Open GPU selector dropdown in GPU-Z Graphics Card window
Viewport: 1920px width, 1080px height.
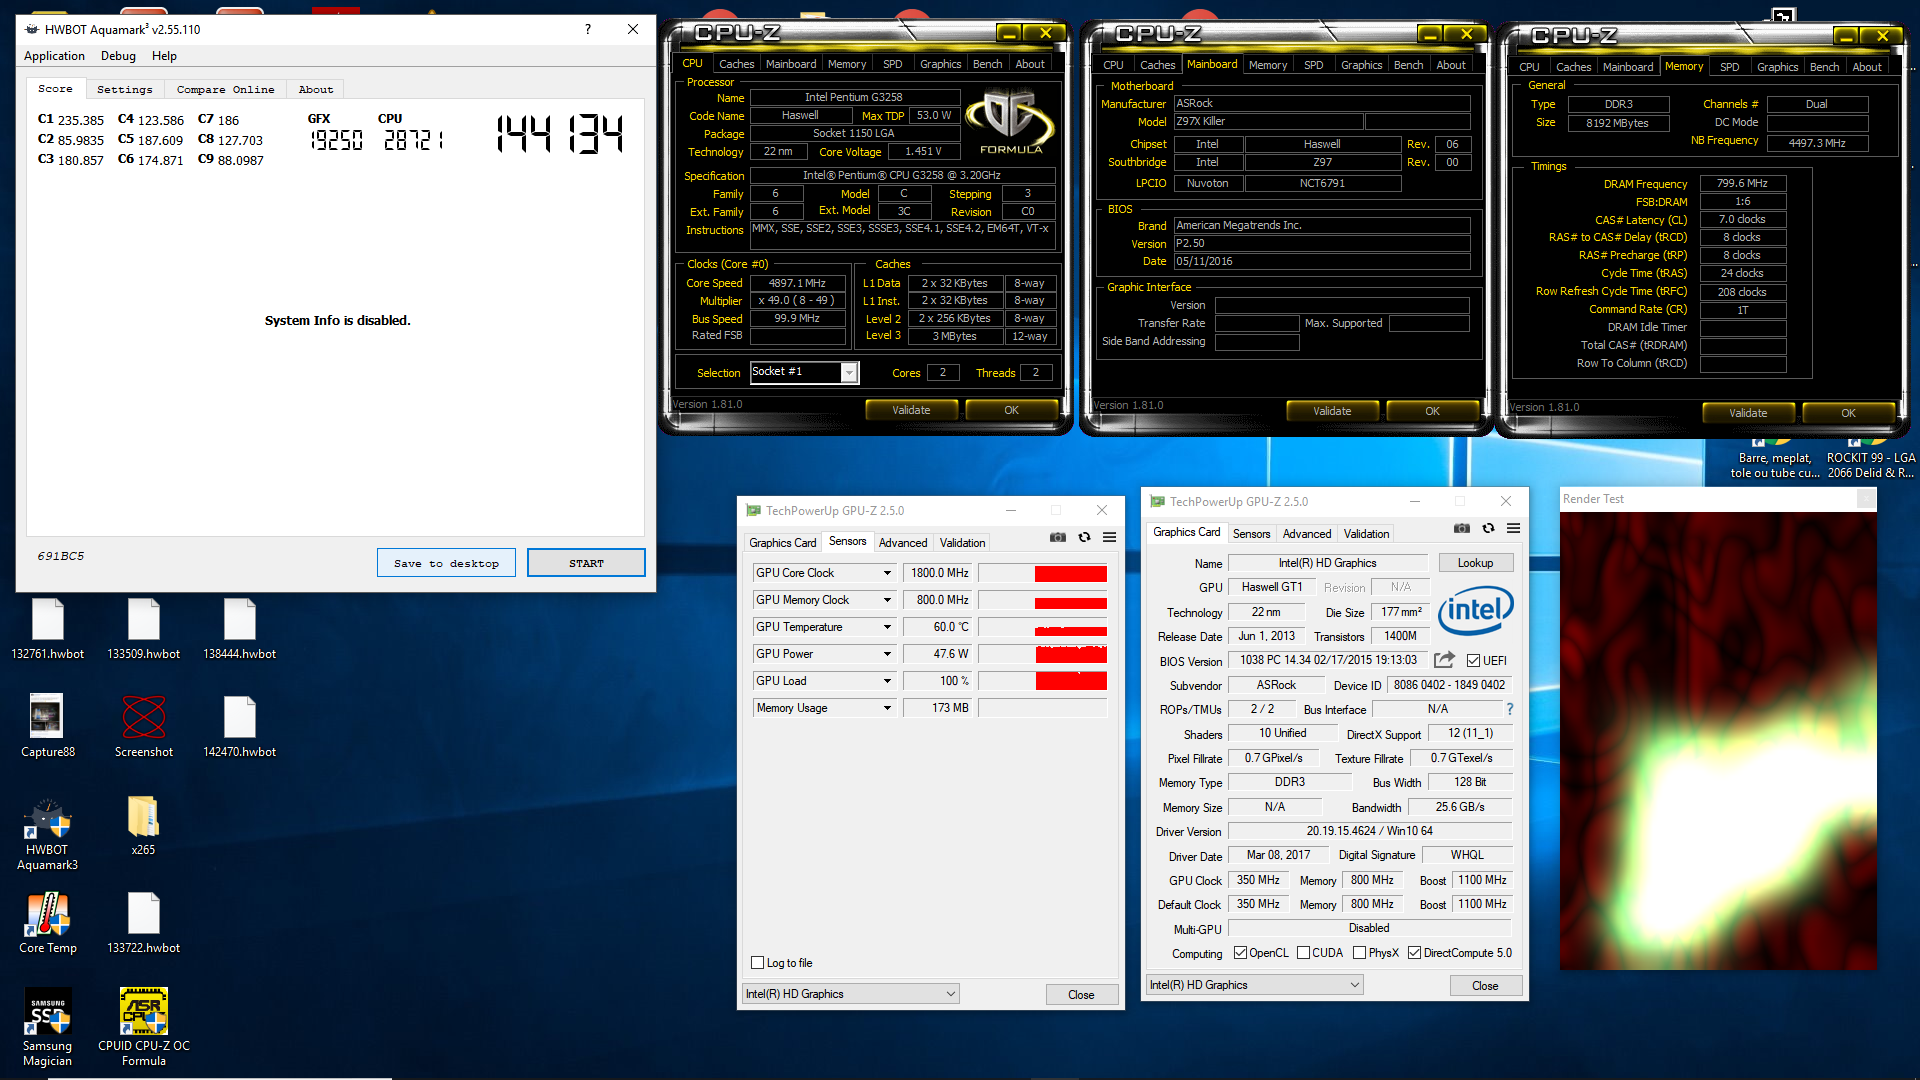(x=1255, y=985)
